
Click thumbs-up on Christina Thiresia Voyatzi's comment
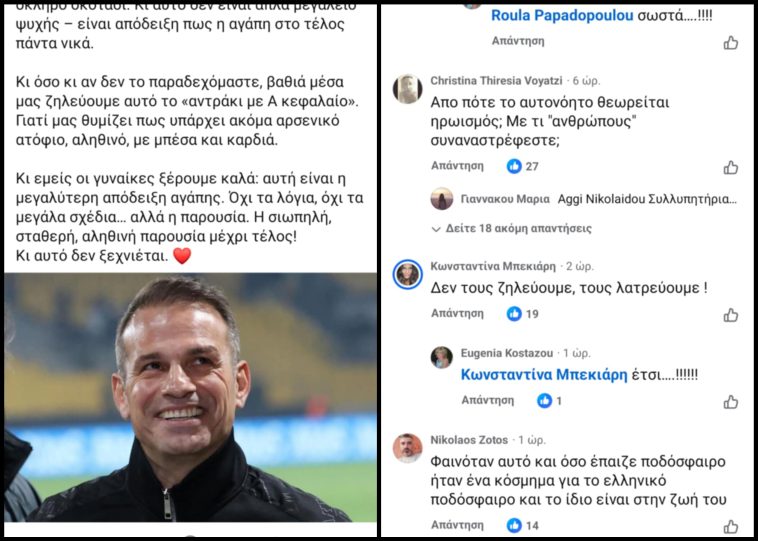tap(731, 167)
